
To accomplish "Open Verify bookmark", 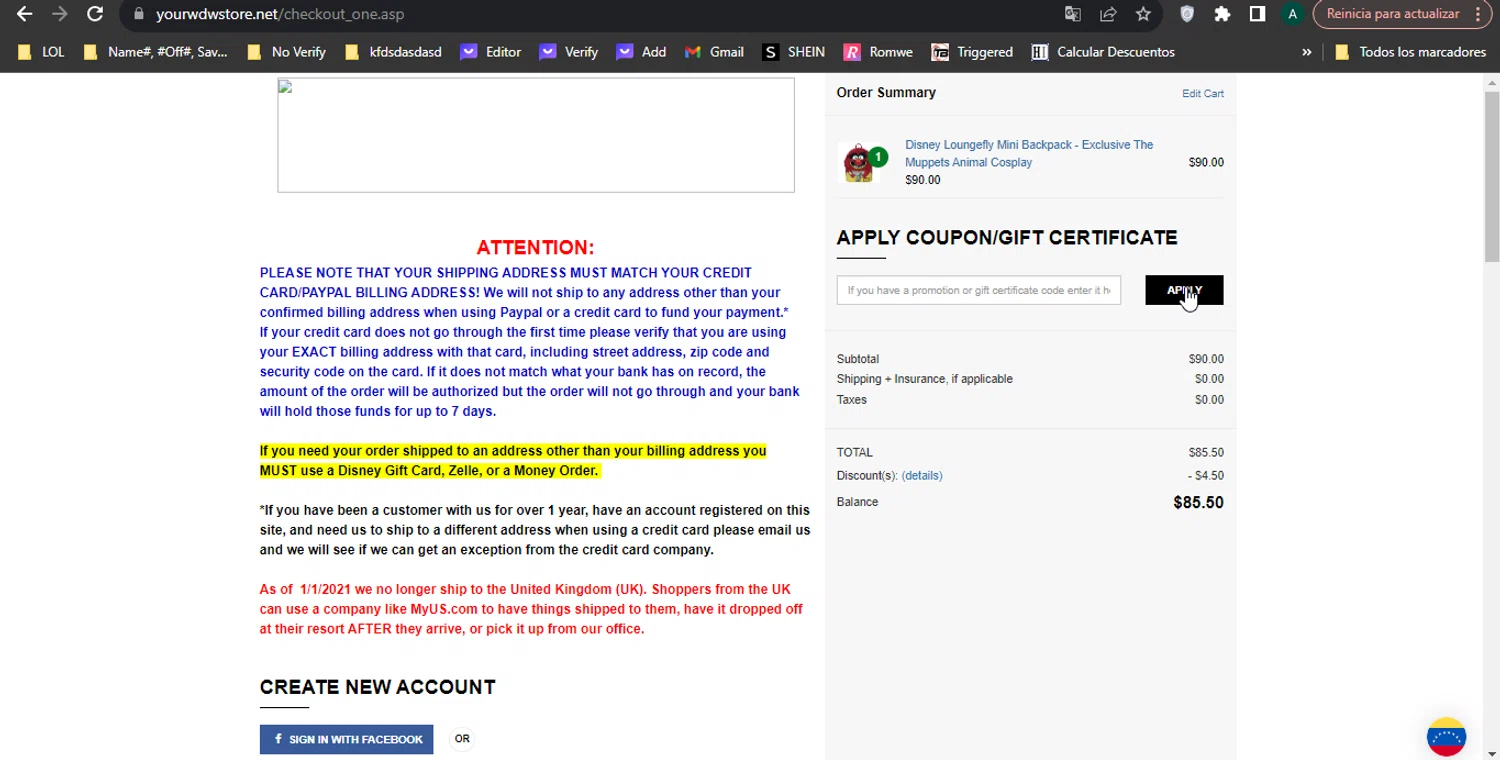I will (569, 52).
